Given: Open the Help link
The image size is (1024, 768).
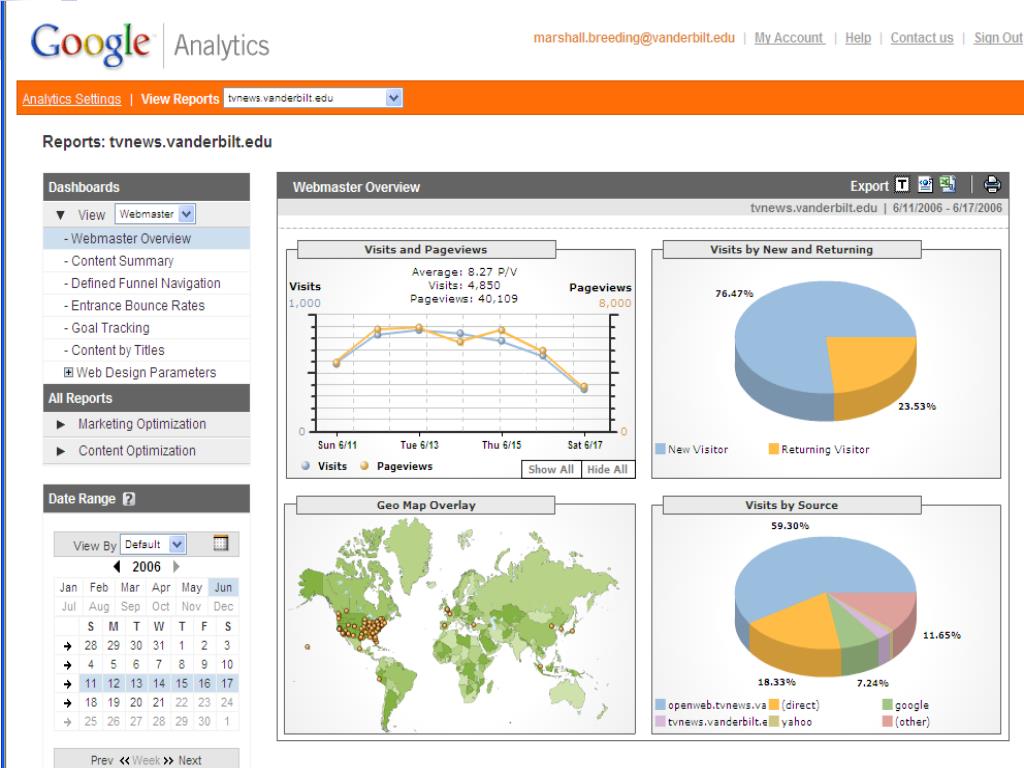Looking at the screenshot, I should (858, 38).
